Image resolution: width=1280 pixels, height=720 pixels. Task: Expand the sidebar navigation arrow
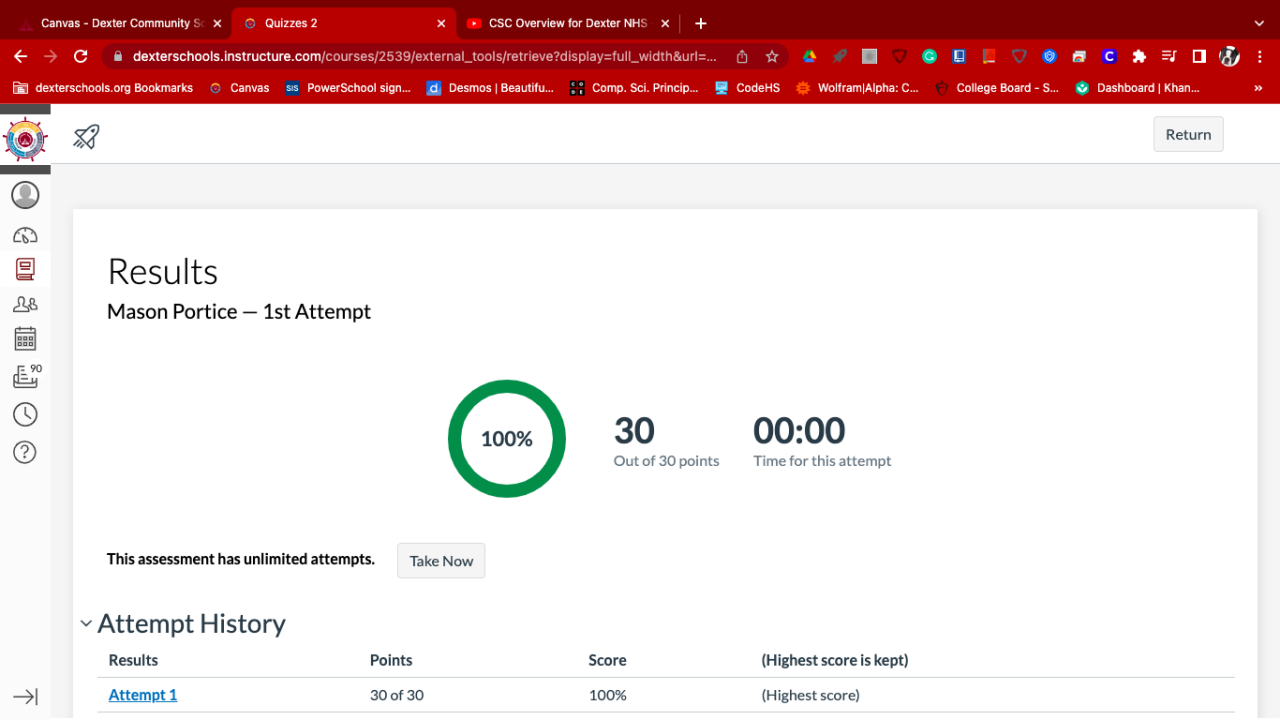coord(25,697)
